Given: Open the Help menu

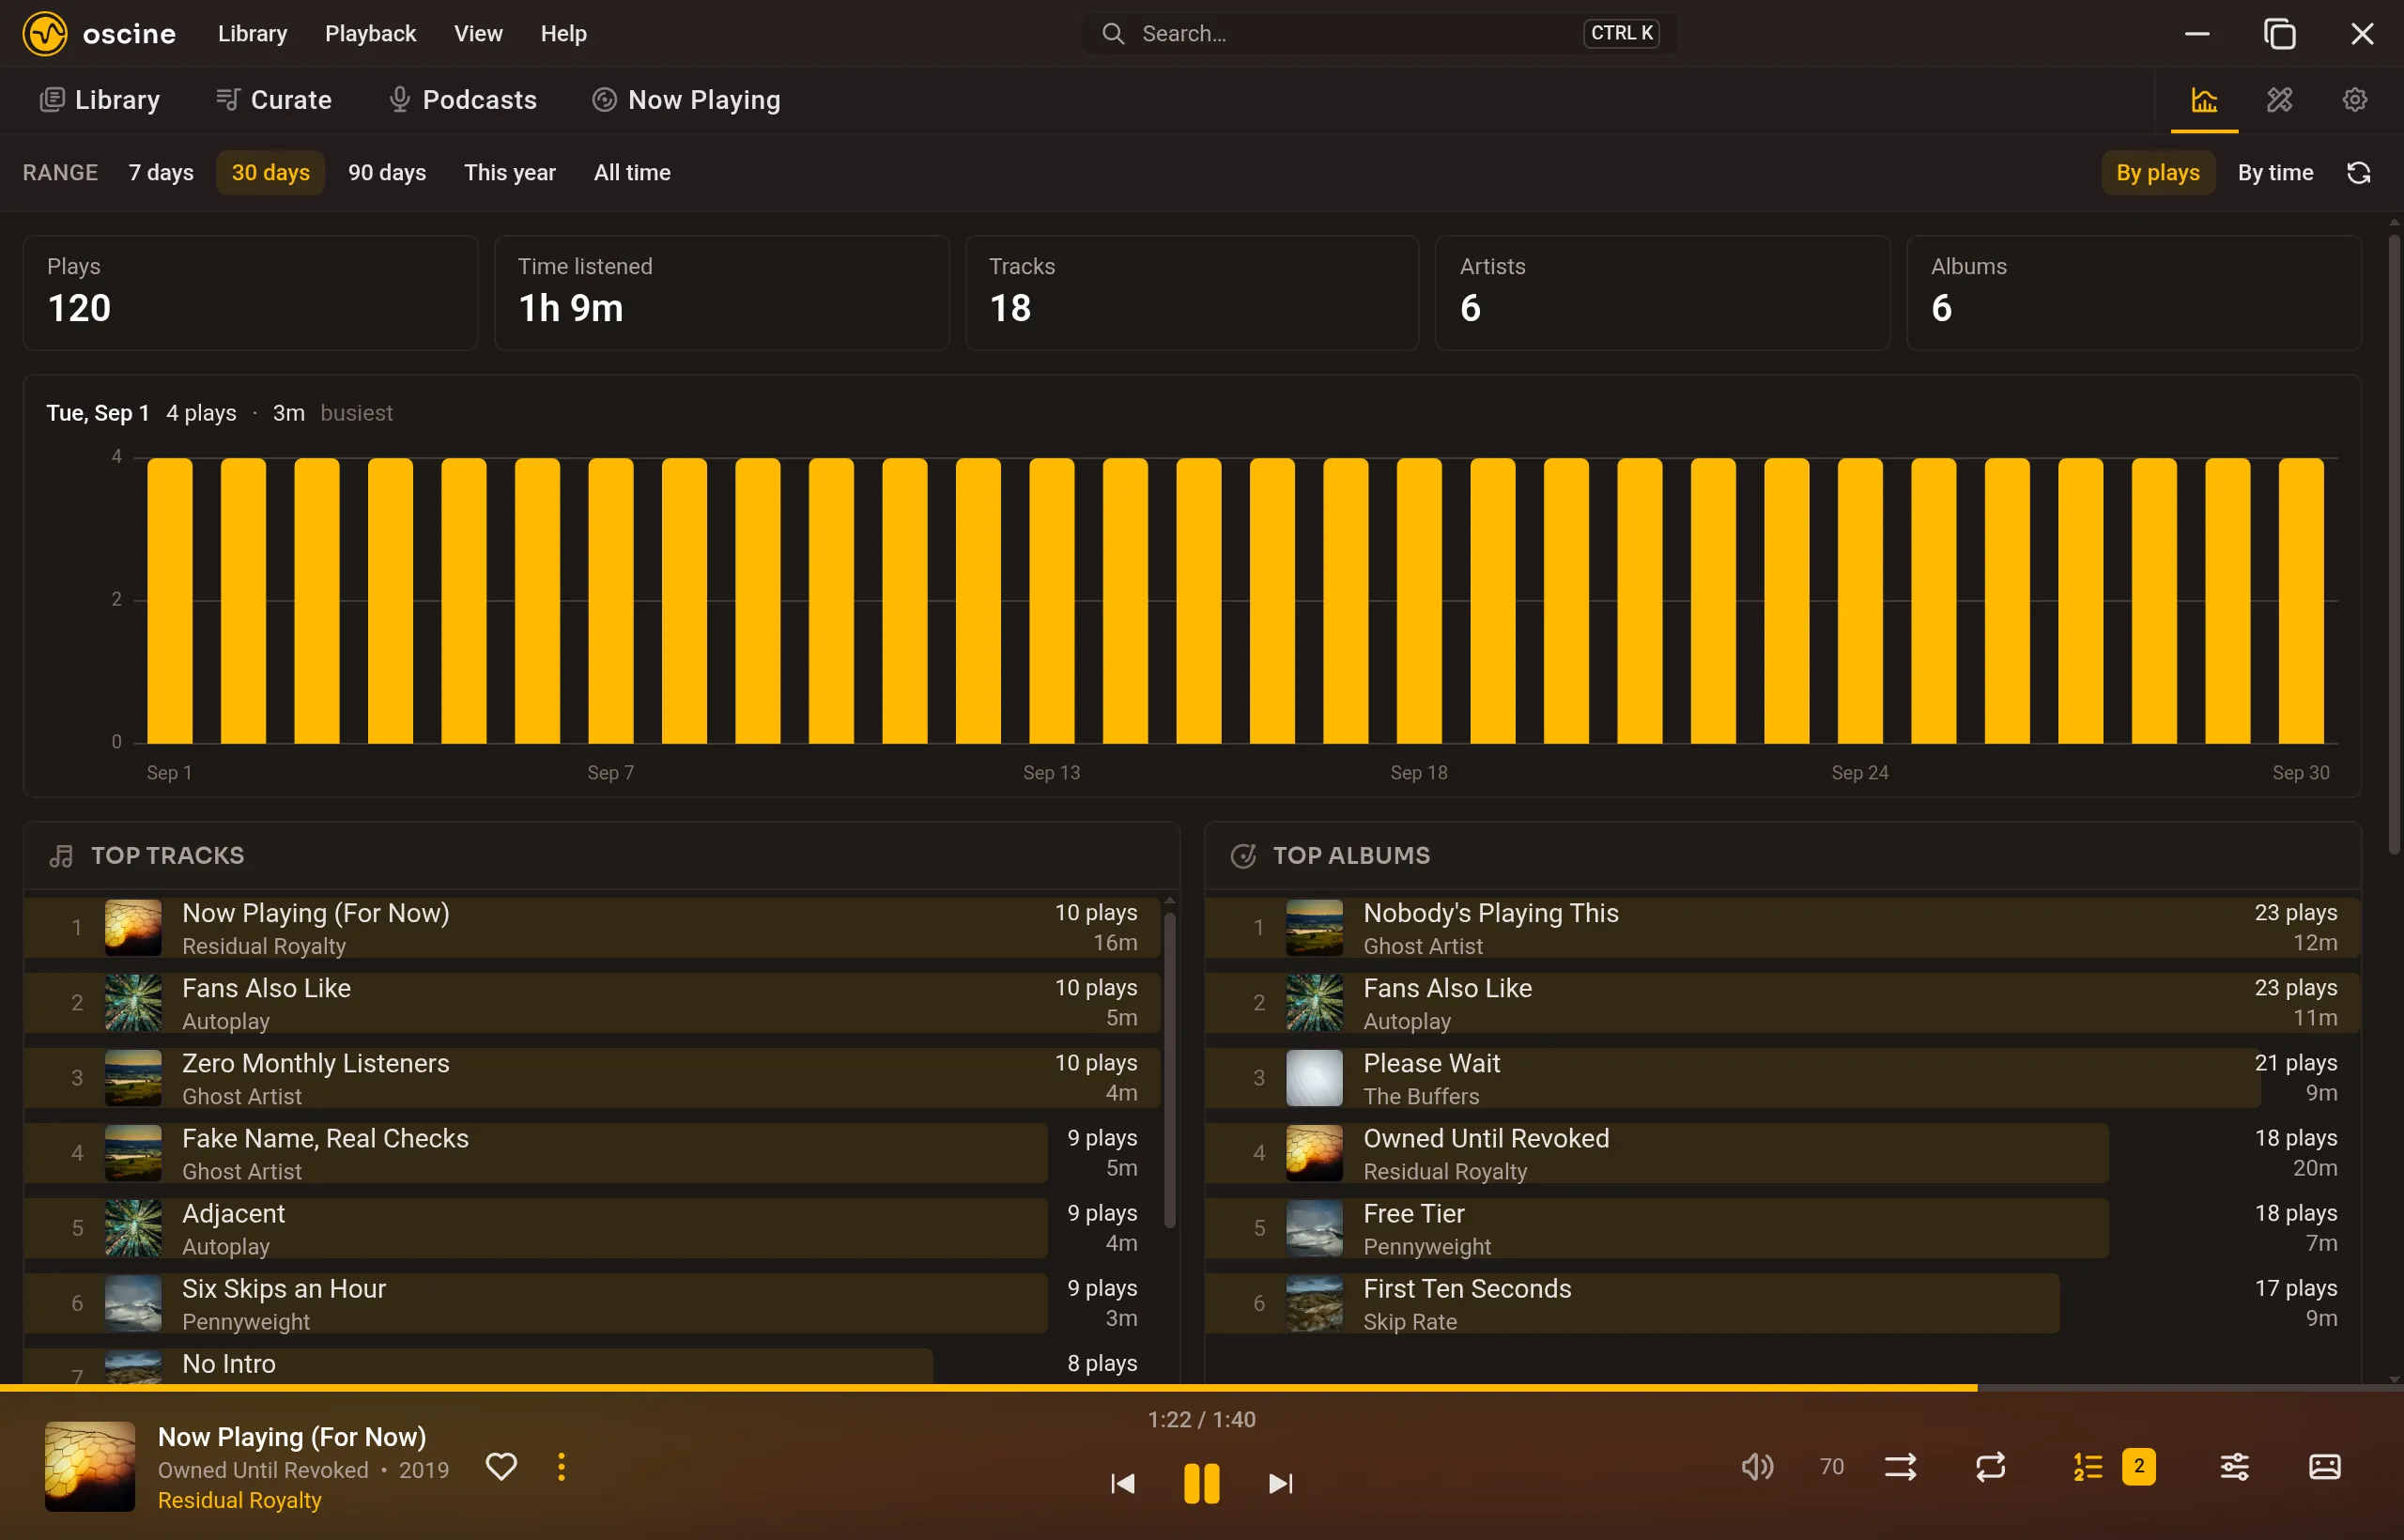Looking at the screenshot, I should tap(563, 34).
